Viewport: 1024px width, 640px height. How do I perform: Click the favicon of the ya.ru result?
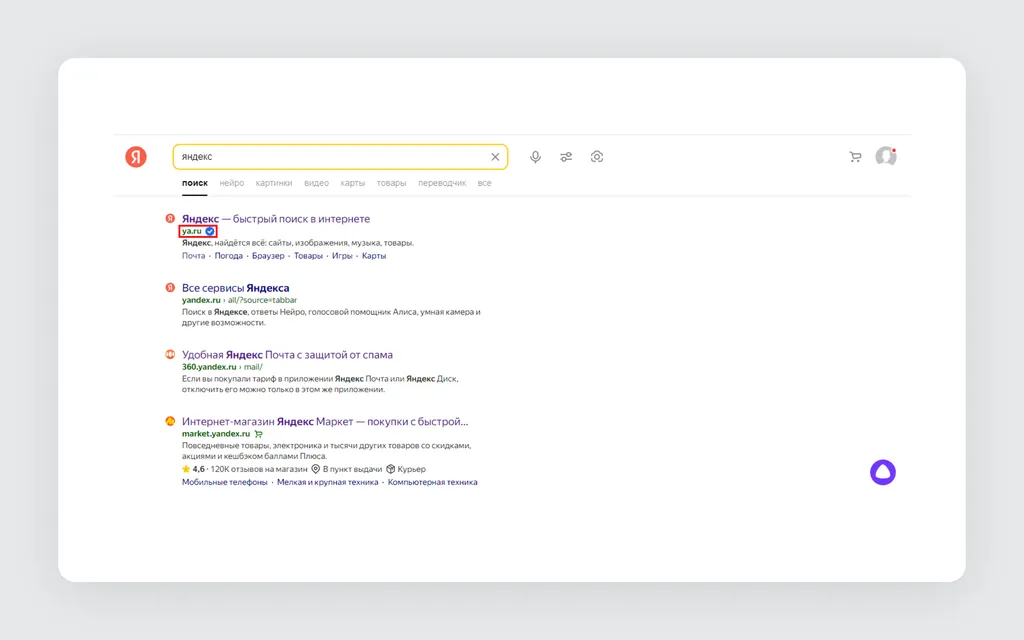(x=170, y=218)
